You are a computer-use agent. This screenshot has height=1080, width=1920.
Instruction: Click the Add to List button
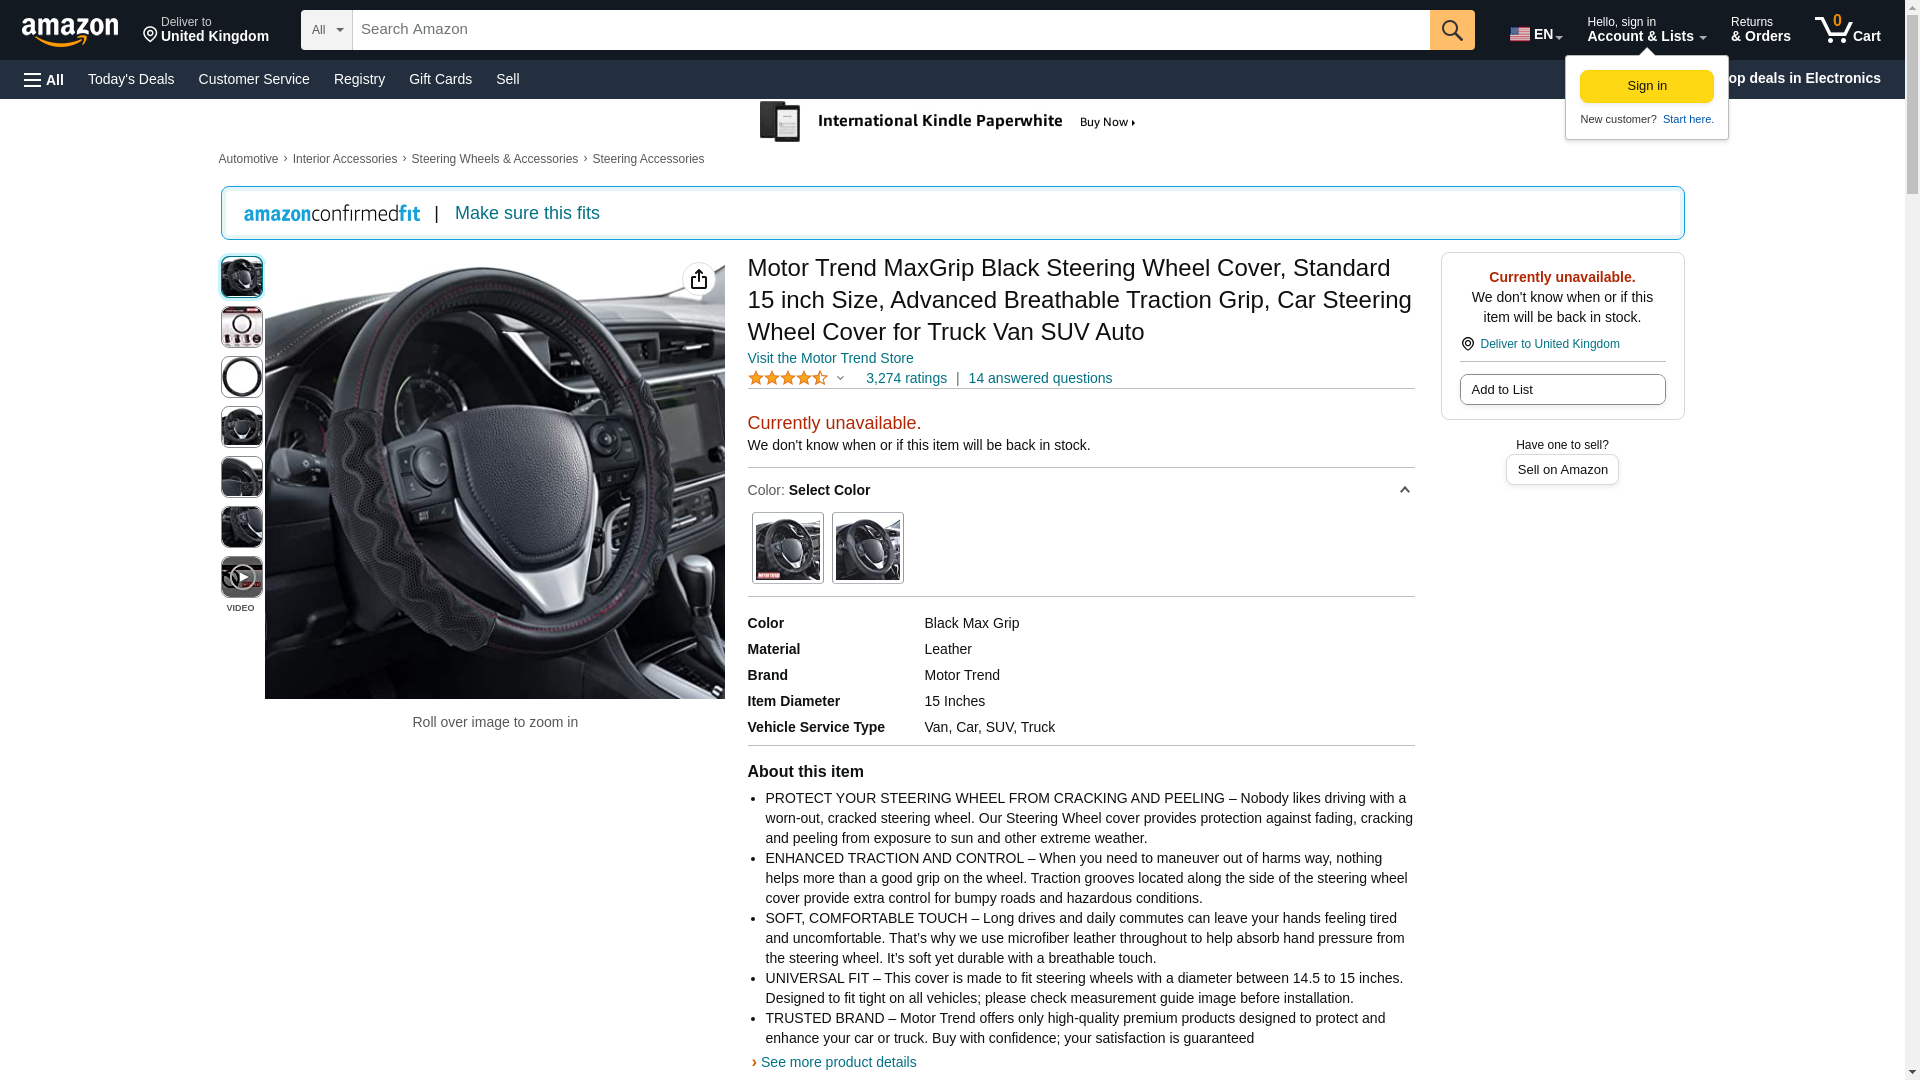coord(1562,389)
